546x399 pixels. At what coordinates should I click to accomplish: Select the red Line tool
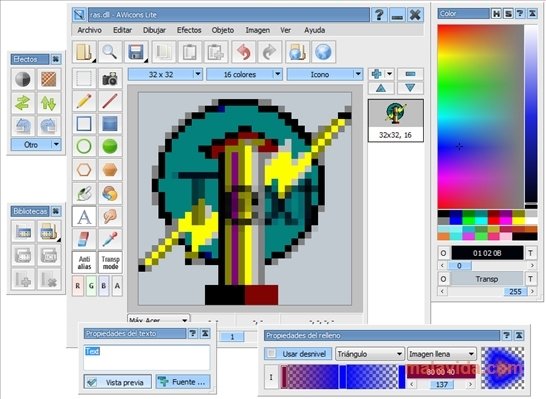[110, 101]
